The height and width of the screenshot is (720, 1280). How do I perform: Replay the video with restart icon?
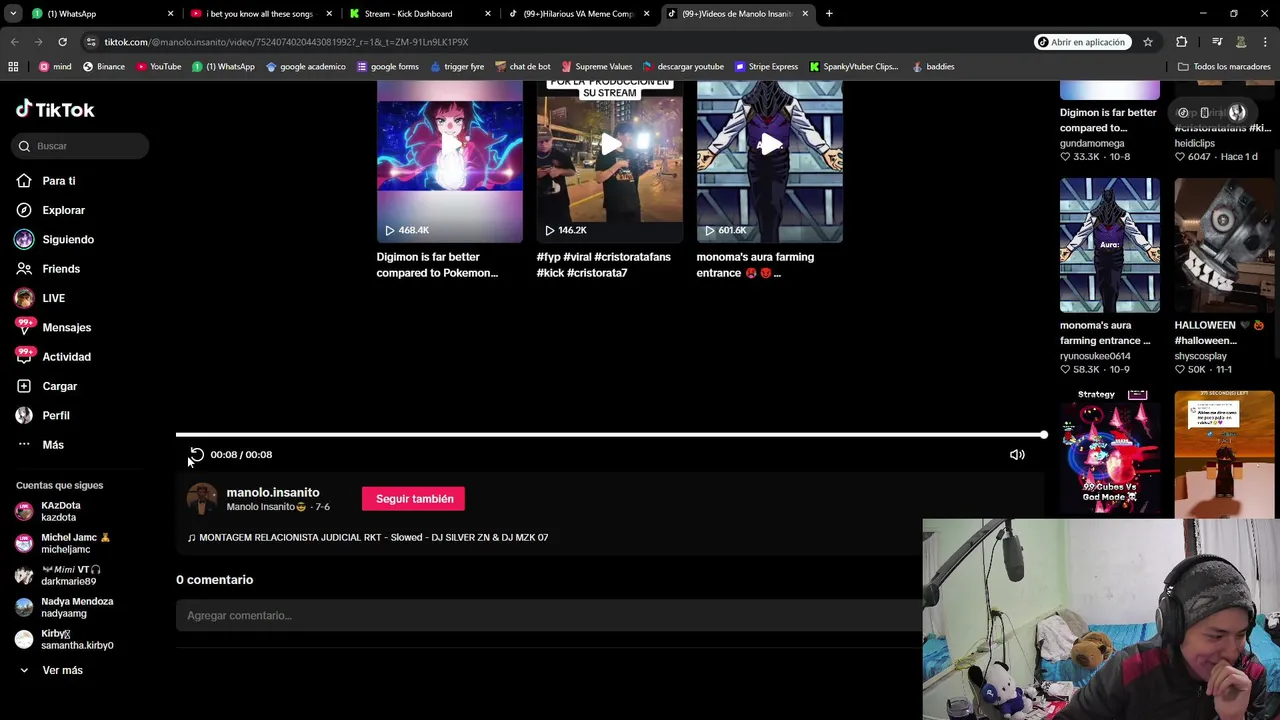pyautogui.click(x=196, y=455)
